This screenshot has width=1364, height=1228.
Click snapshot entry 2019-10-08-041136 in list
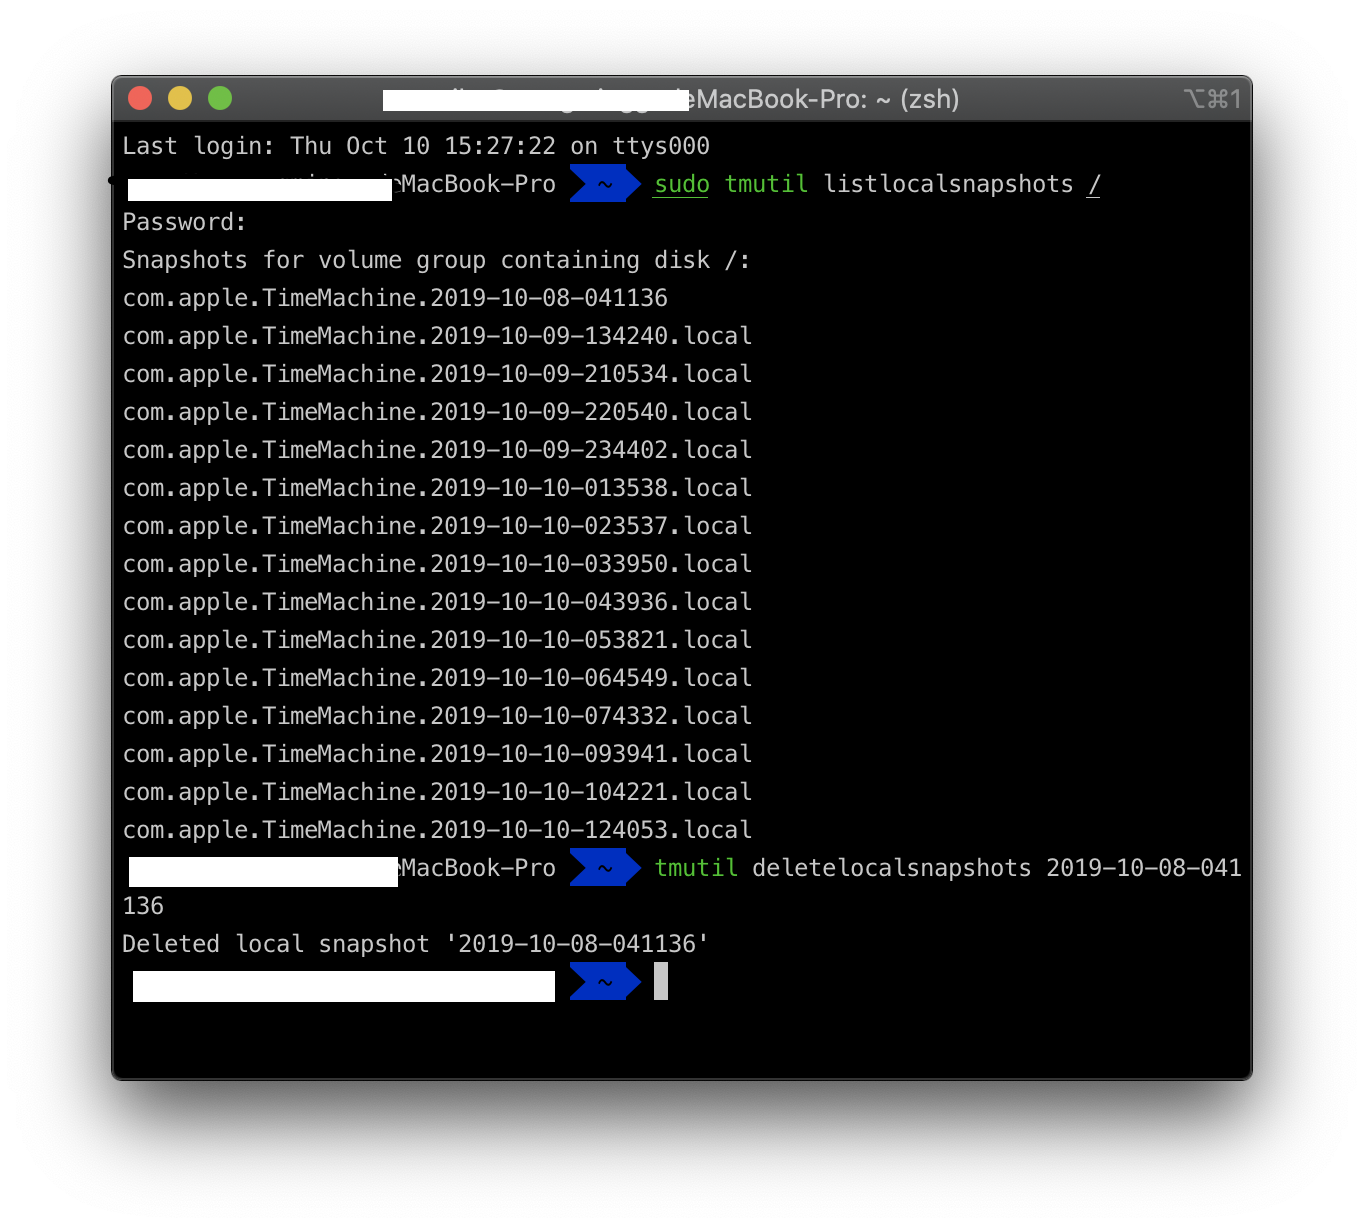(395, 298)
